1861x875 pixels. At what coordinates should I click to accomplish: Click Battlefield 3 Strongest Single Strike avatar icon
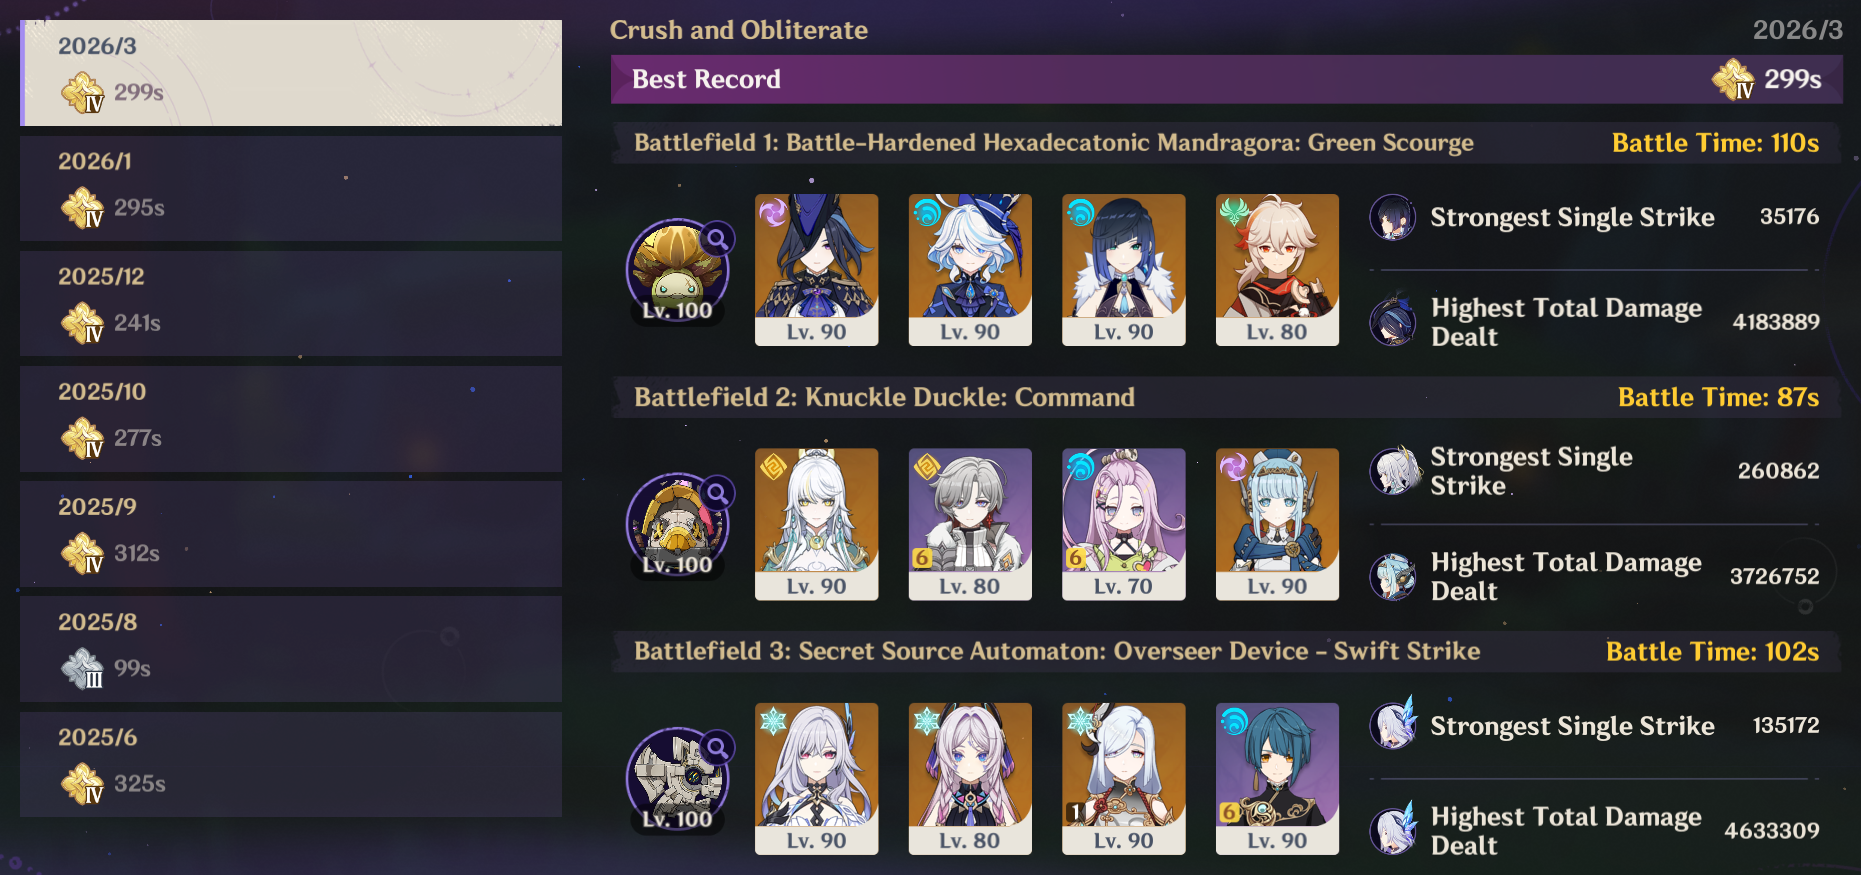coord(1393,724)
